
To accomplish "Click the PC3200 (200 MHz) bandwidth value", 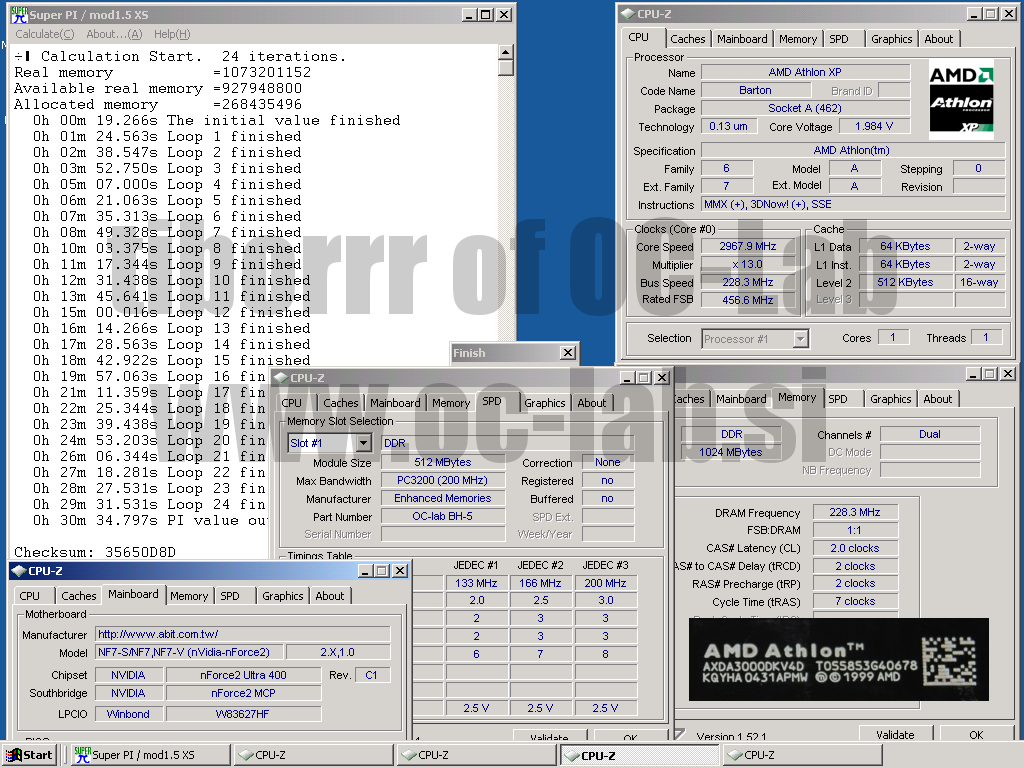I will click(442, 480).
